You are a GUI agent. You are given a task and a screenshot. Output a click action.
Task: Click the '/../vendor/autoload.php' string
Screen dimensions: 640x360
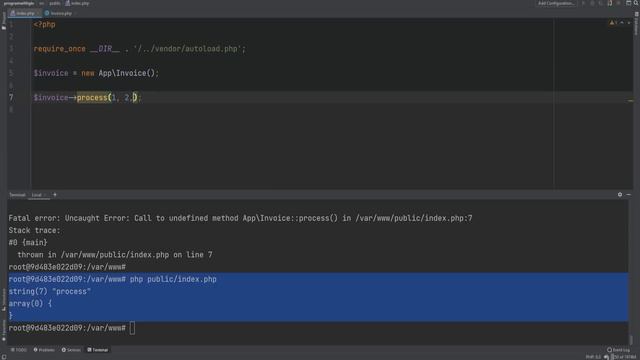coord(188,49)
